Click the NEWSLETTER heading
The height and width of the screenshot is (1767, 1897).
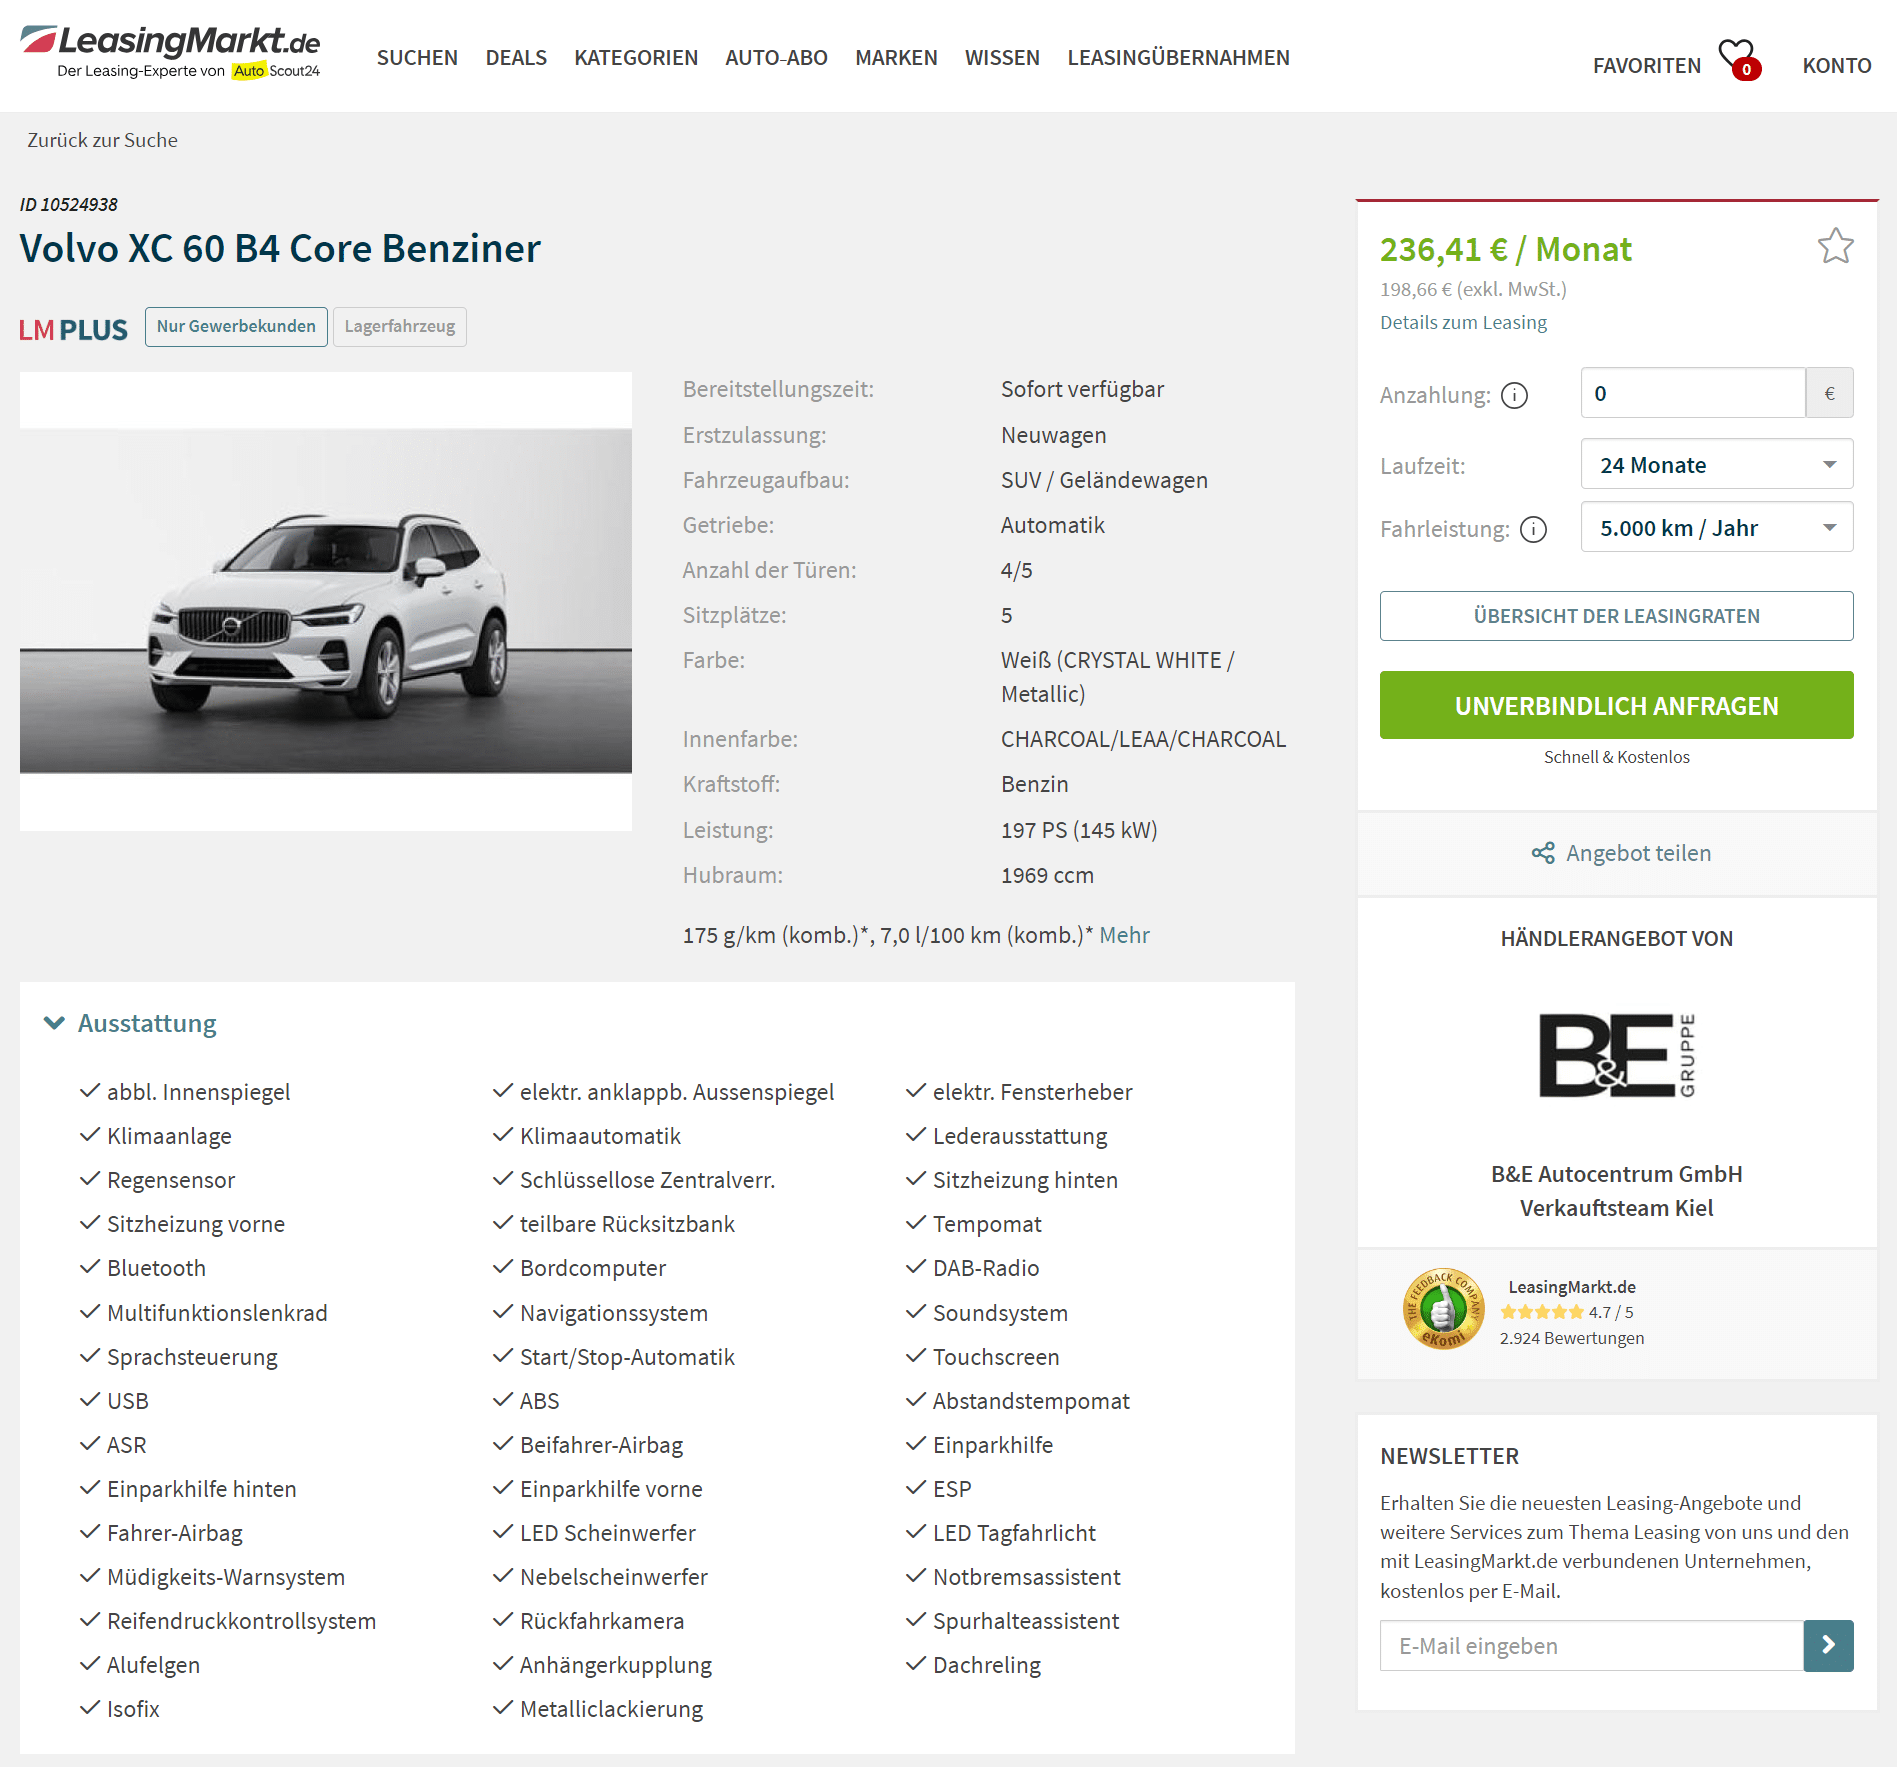click(1449, 1457)
